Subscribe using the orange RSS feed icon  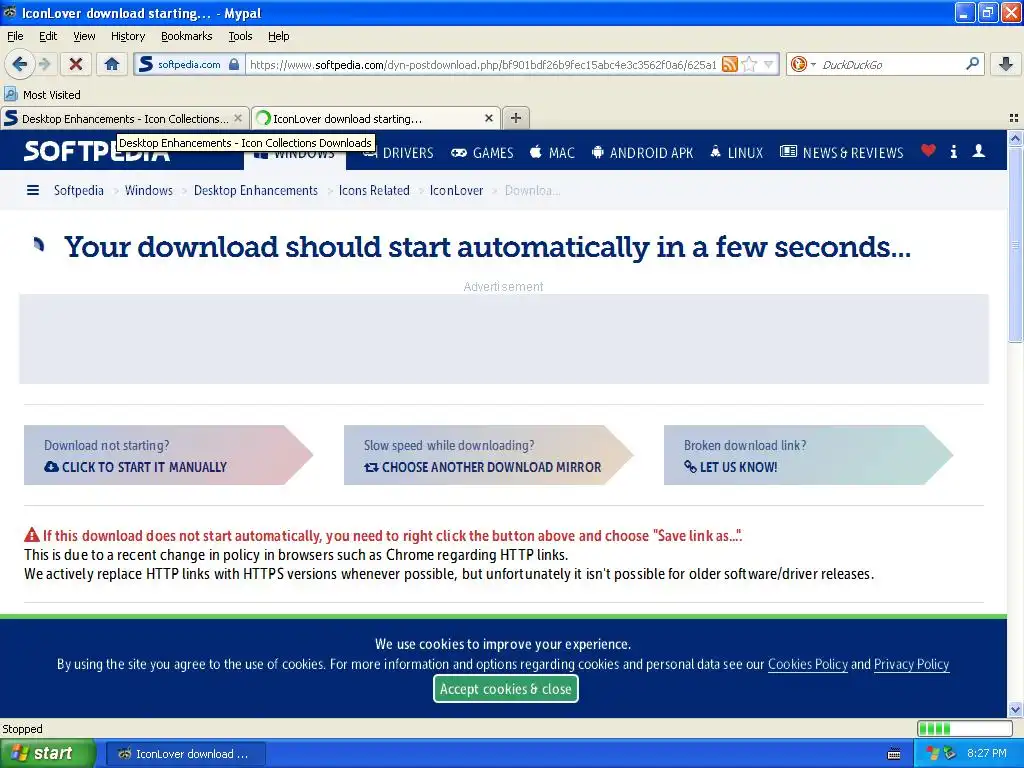pos(729,64)
